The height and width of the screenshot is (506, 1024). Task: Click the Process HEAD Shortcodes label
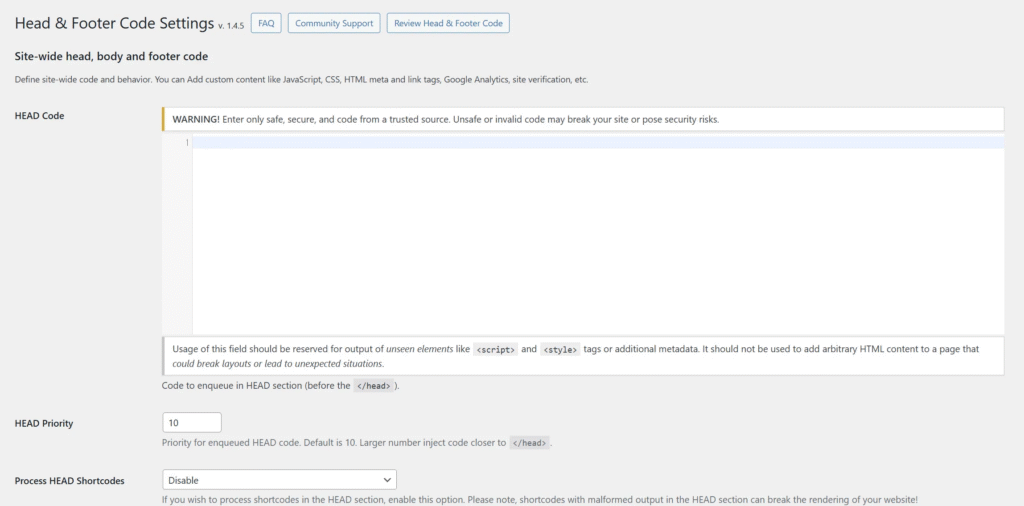[x=70, y=481]
